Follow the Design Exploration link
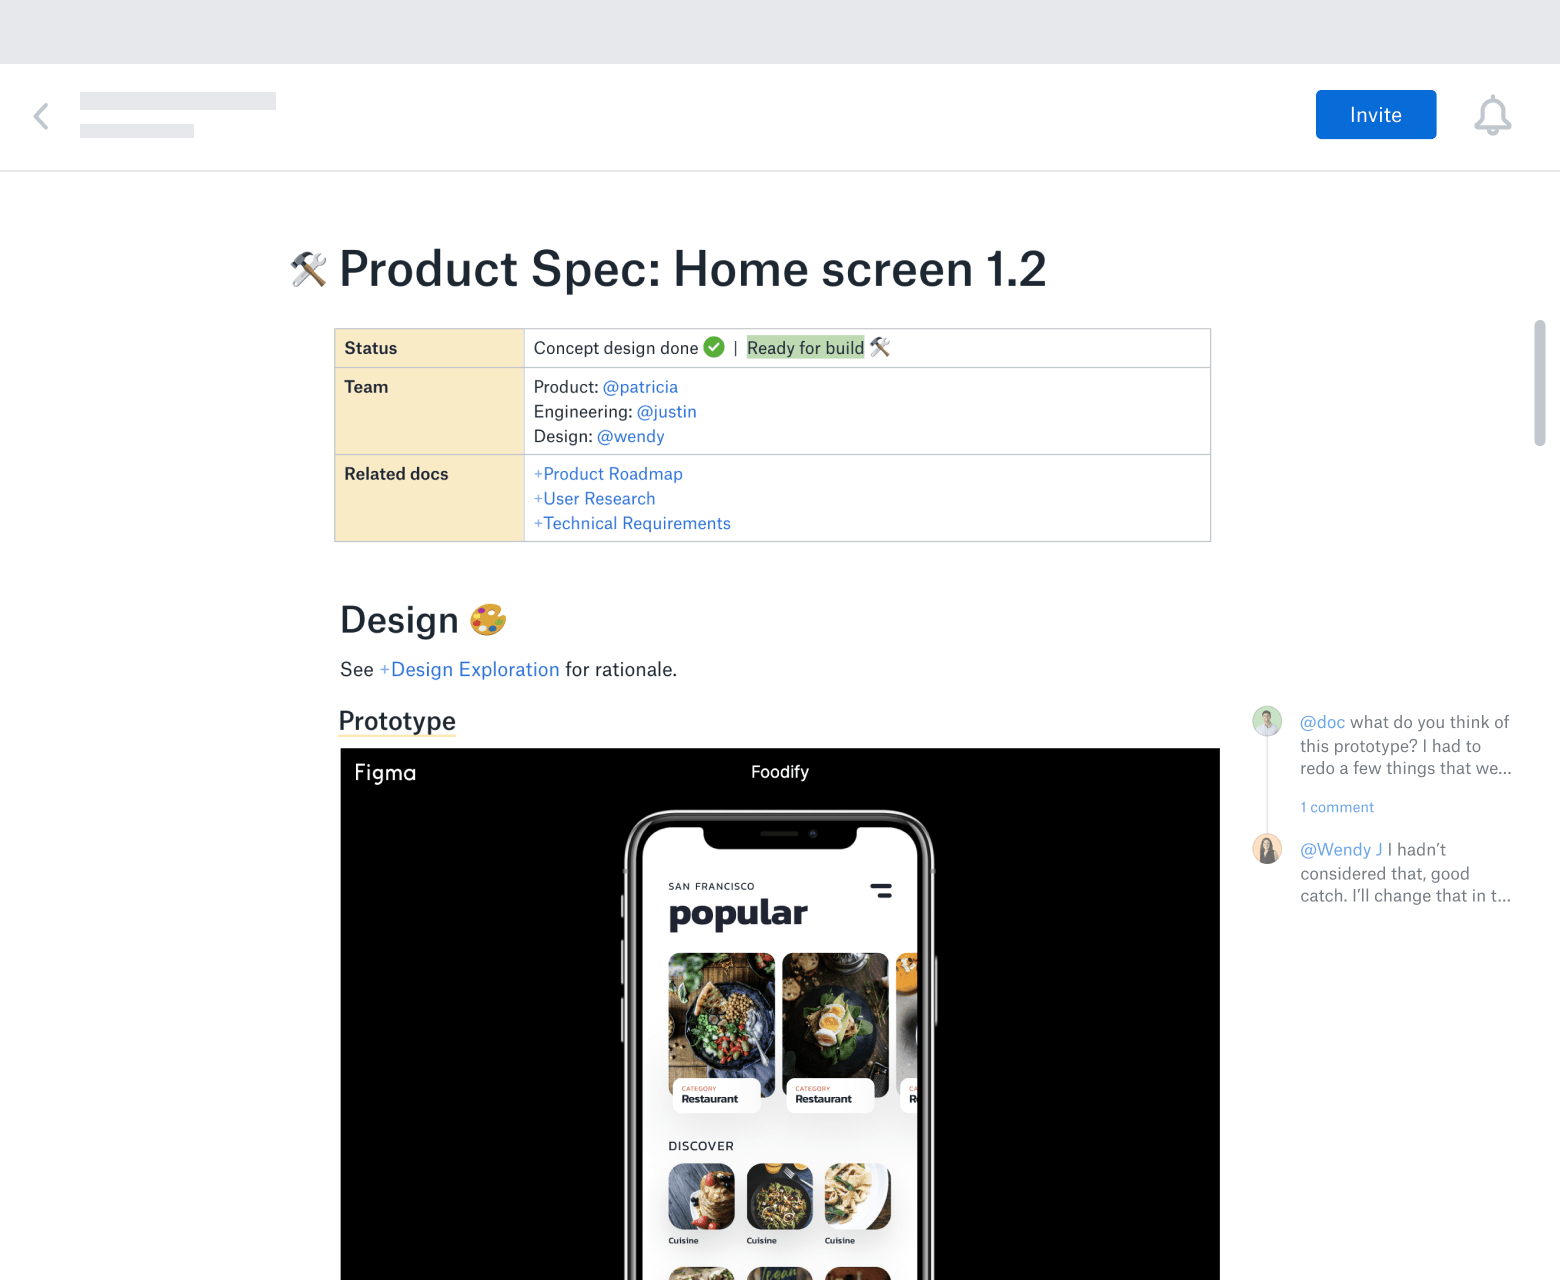 click(469, 670)
